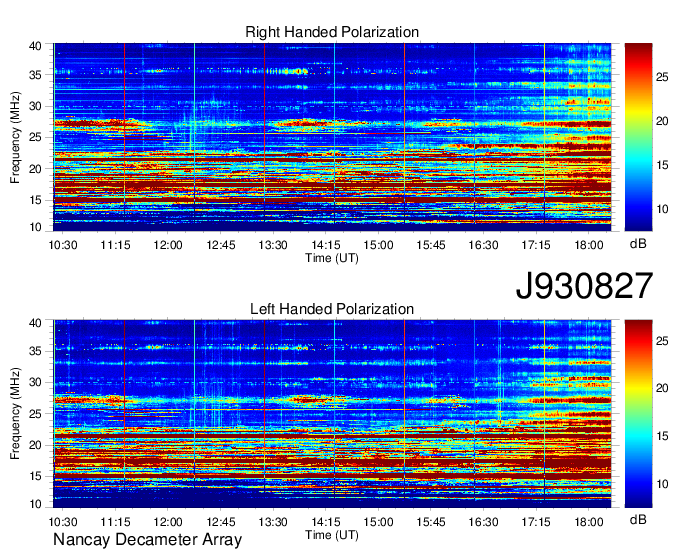Click the 20 MHz tick of Left Handed plot
Viewport: 680px width, 552px height.
tap(35, 445)
